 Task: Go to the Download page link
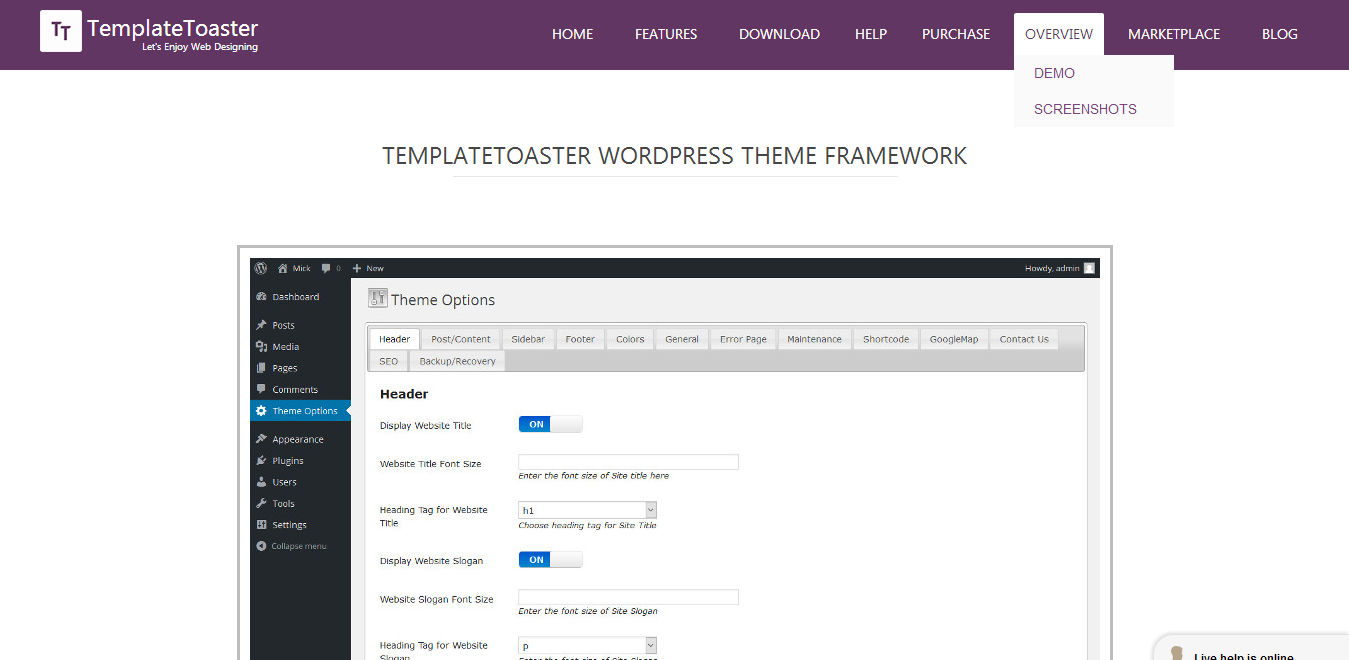[779, 34]
